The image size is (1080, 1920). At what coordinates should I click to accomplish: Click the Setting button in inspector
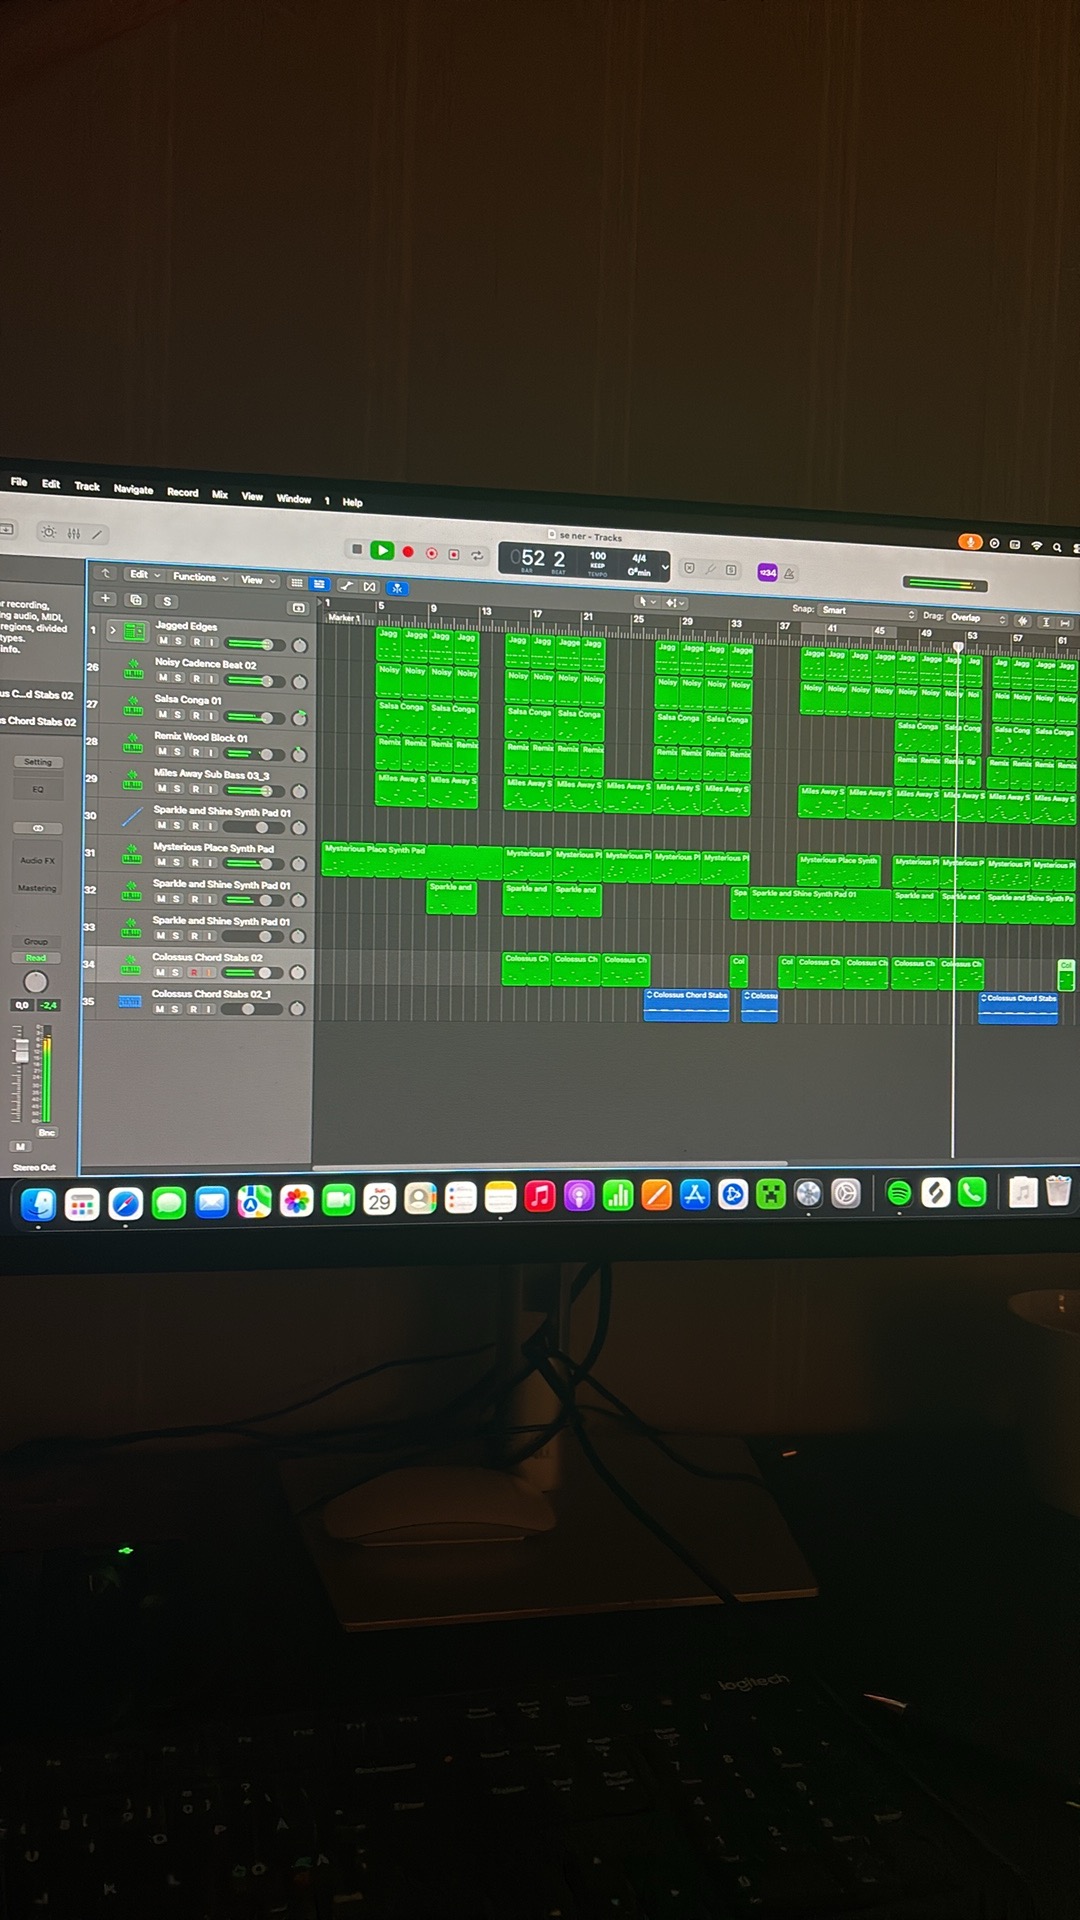click(38, 762)
